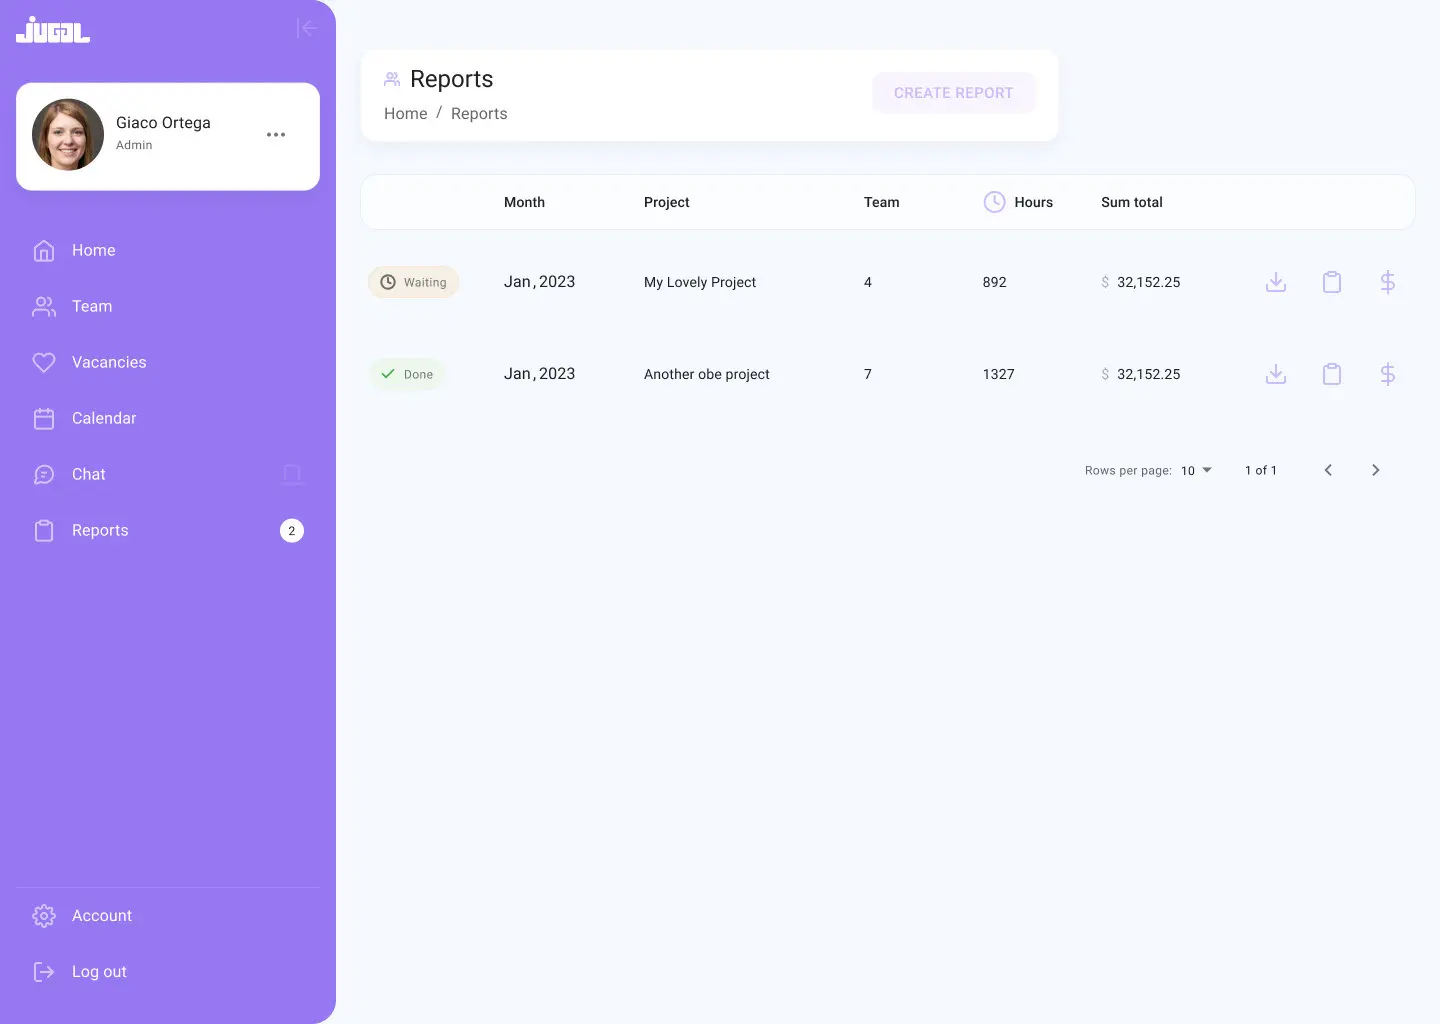Click the Jugl logo
The height and width of the screenshot is (1024, 1440).
pyautogui.click(x=53, y=30)
